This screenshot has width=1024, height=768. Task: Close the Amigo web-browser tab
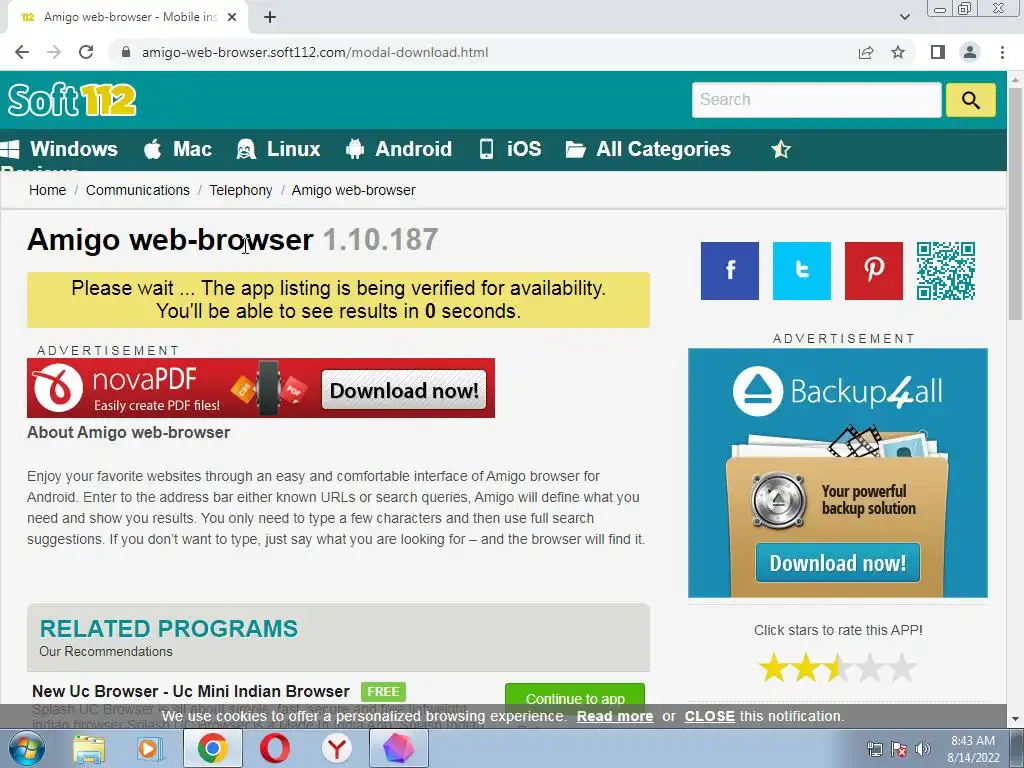[x=232, y=17]
